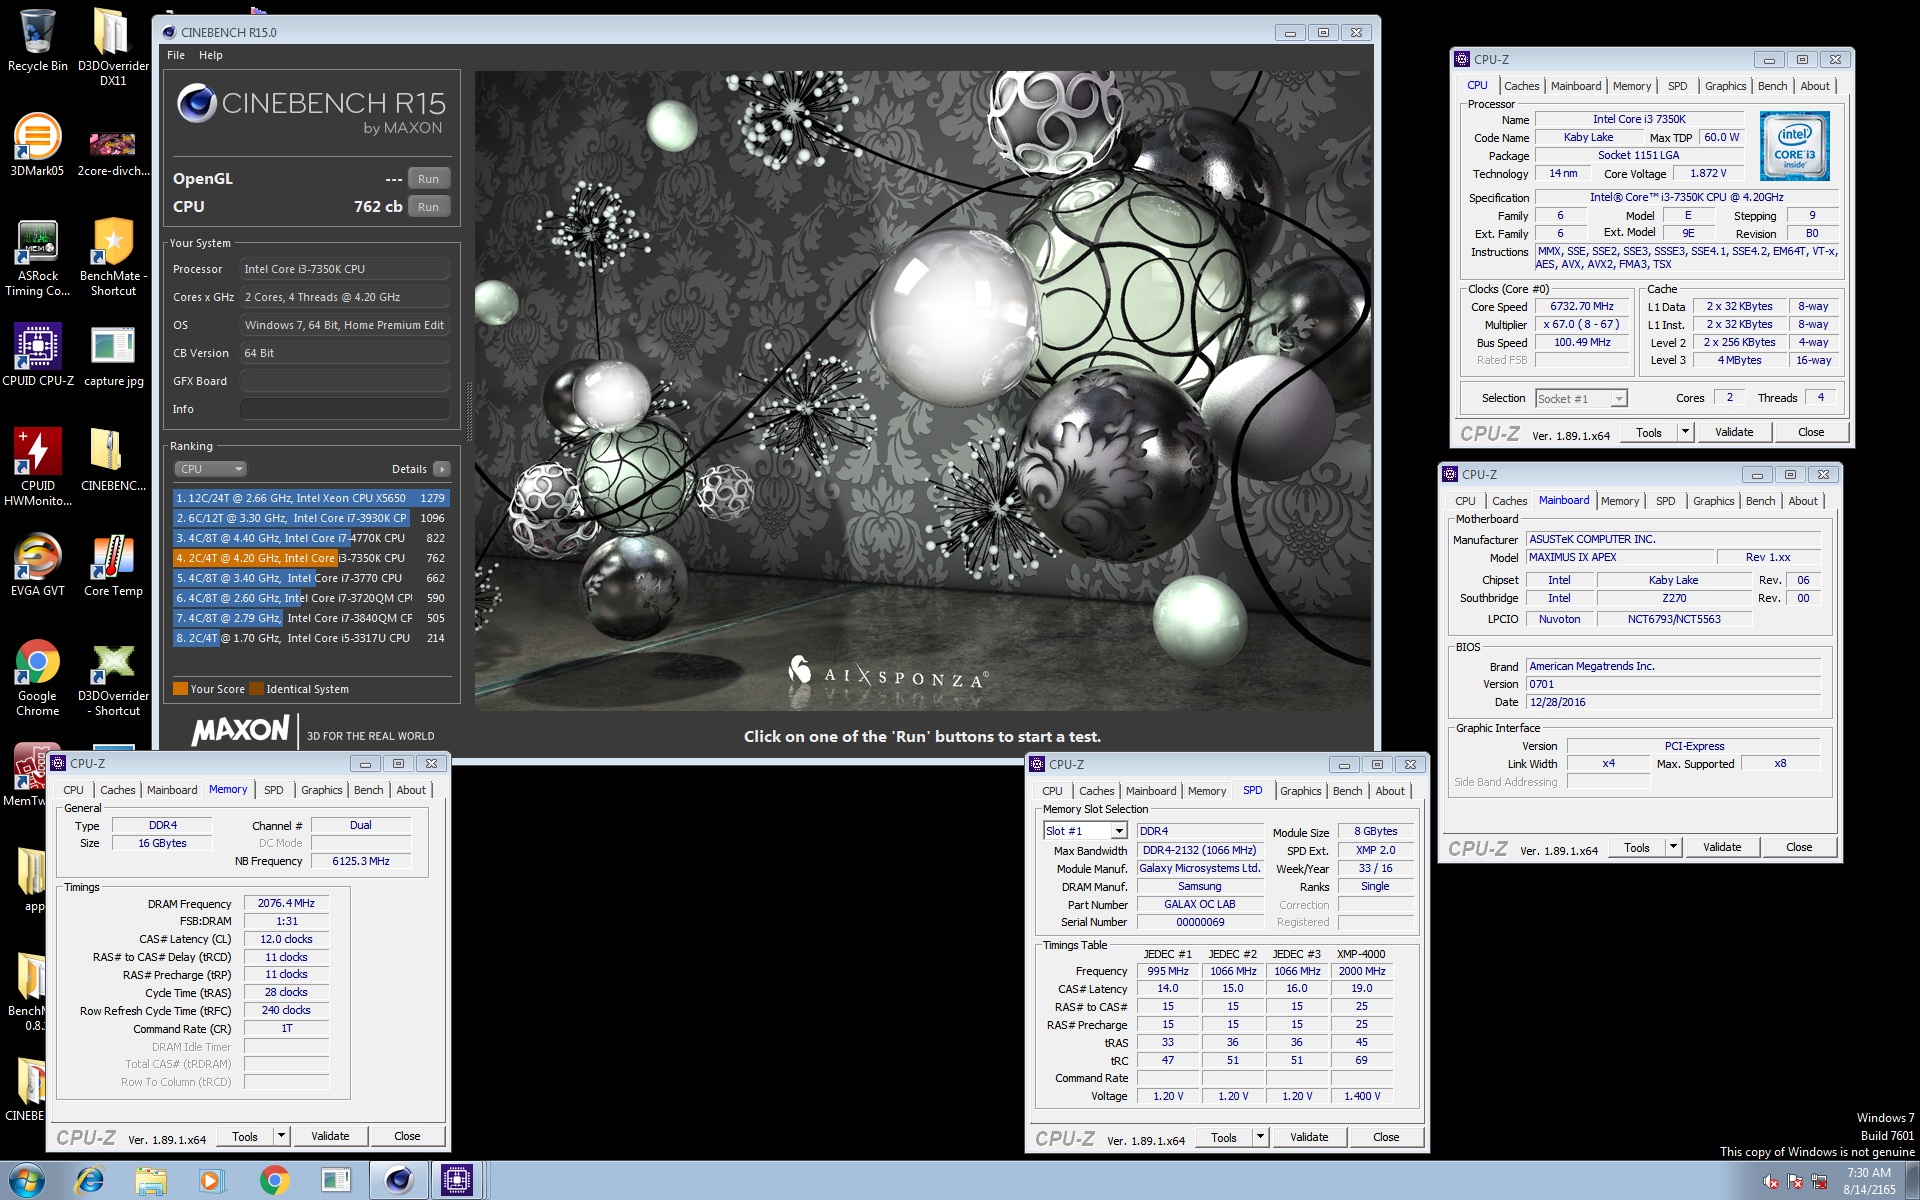Screen dimensions: 1920x1200
Task: Launch the BenchMate Shortcut icon
Action: click(x=113, y=258)
